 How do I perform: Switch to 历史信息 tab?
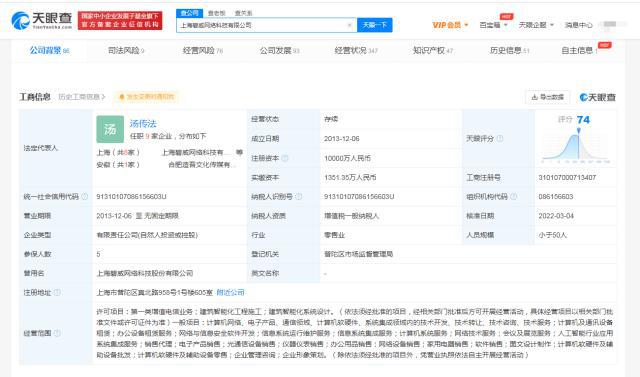click(x=509, y=51)
